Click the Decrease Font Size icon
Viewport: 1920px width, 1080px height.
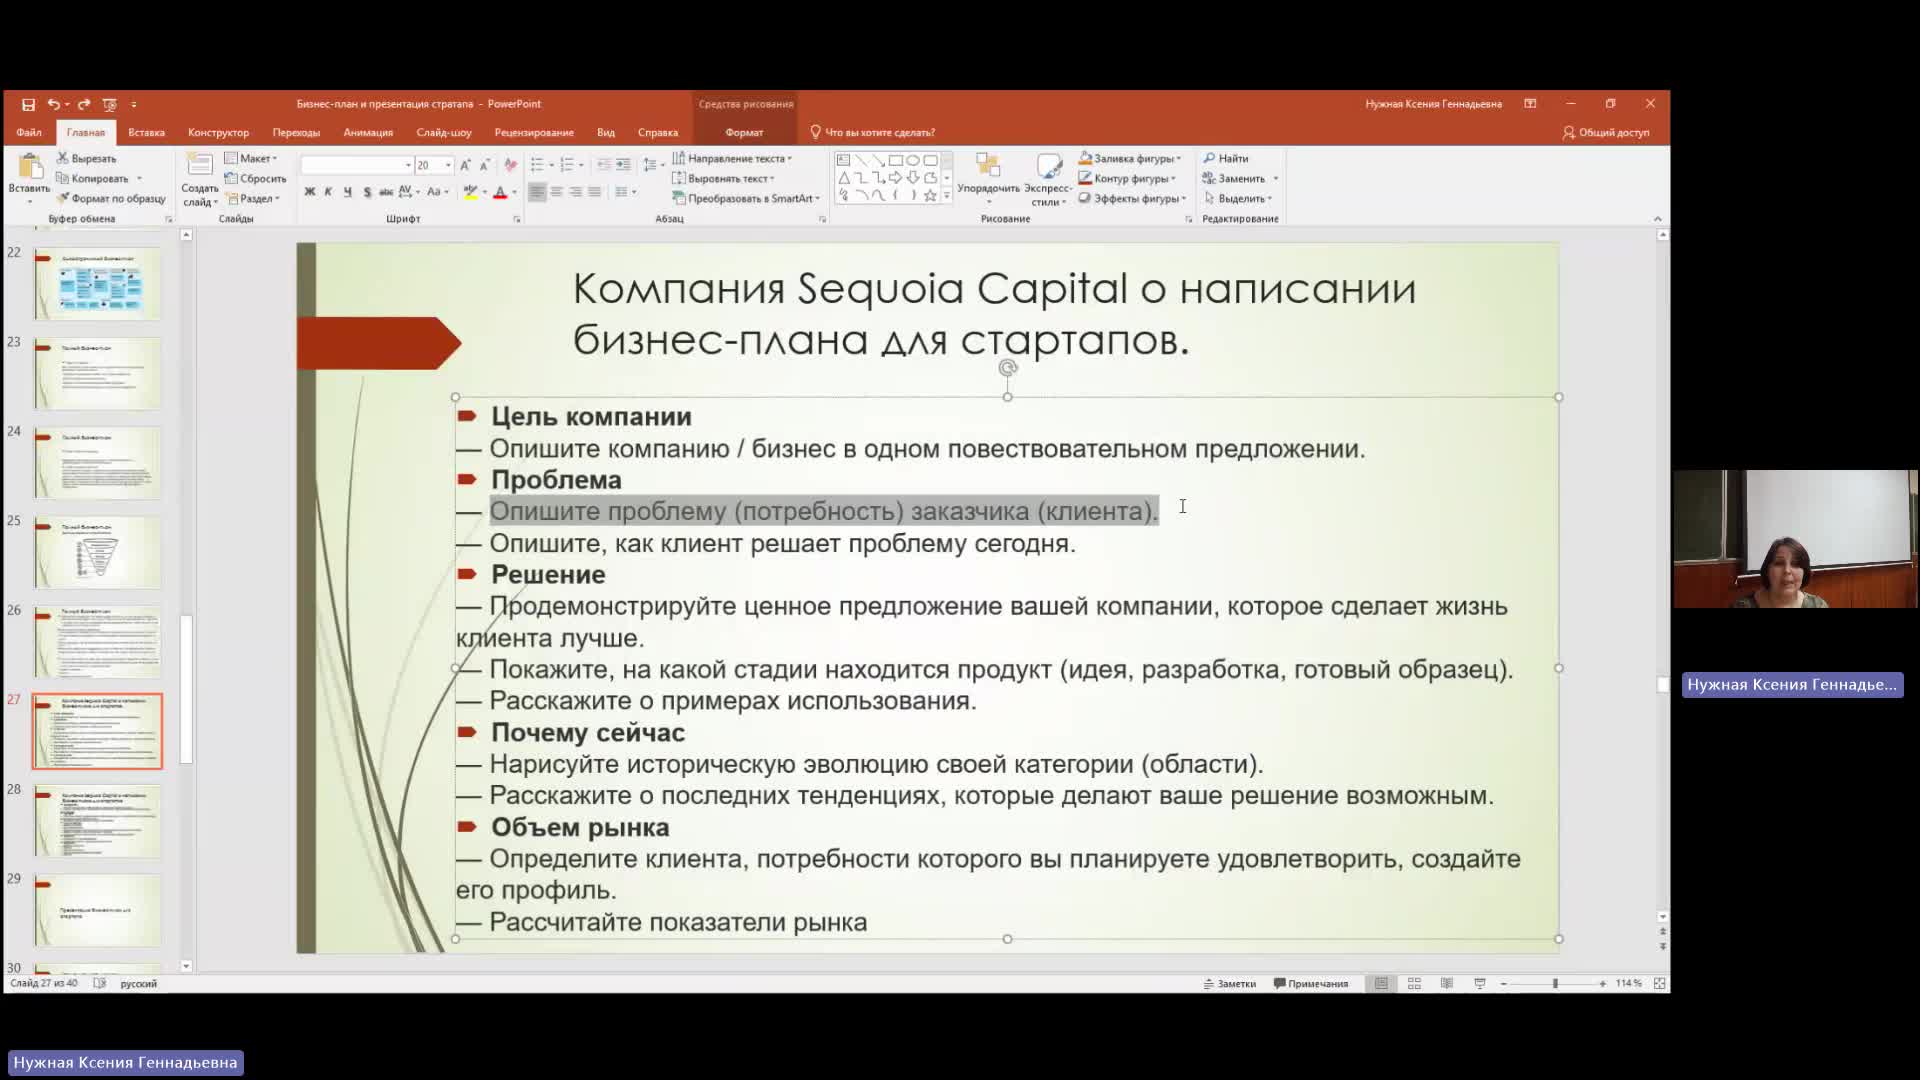[484, 165]
